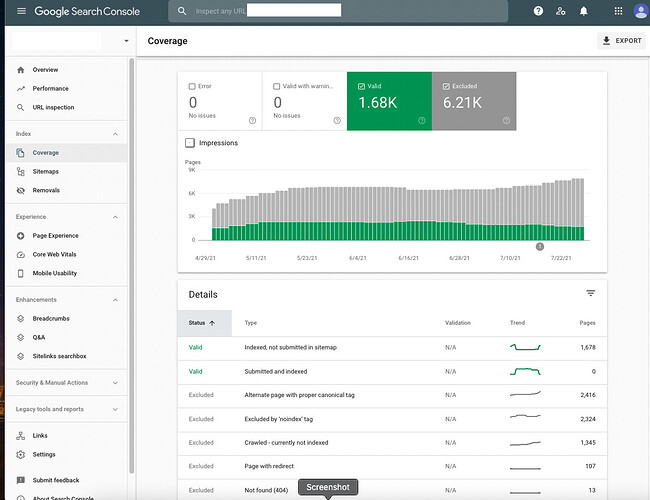Open the users and permissions icon
This screenshot has height=500, width=650.
pyautogui.click(x=560, y=11)
